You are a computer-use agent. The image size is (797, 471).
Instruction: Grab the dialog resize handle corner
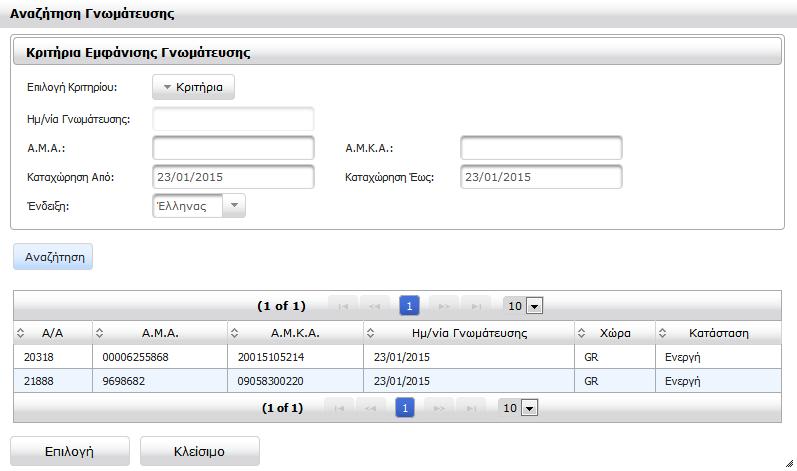(x=789, y=463)
